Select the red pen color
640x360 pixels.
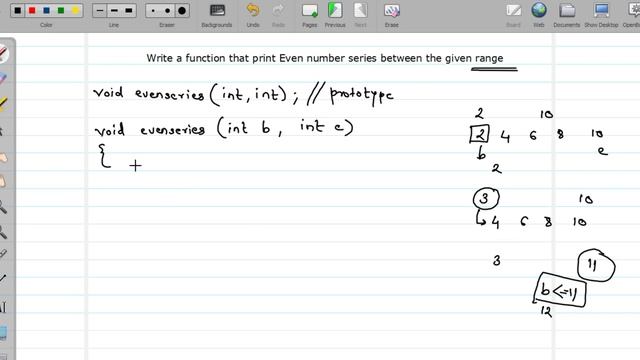32,11
